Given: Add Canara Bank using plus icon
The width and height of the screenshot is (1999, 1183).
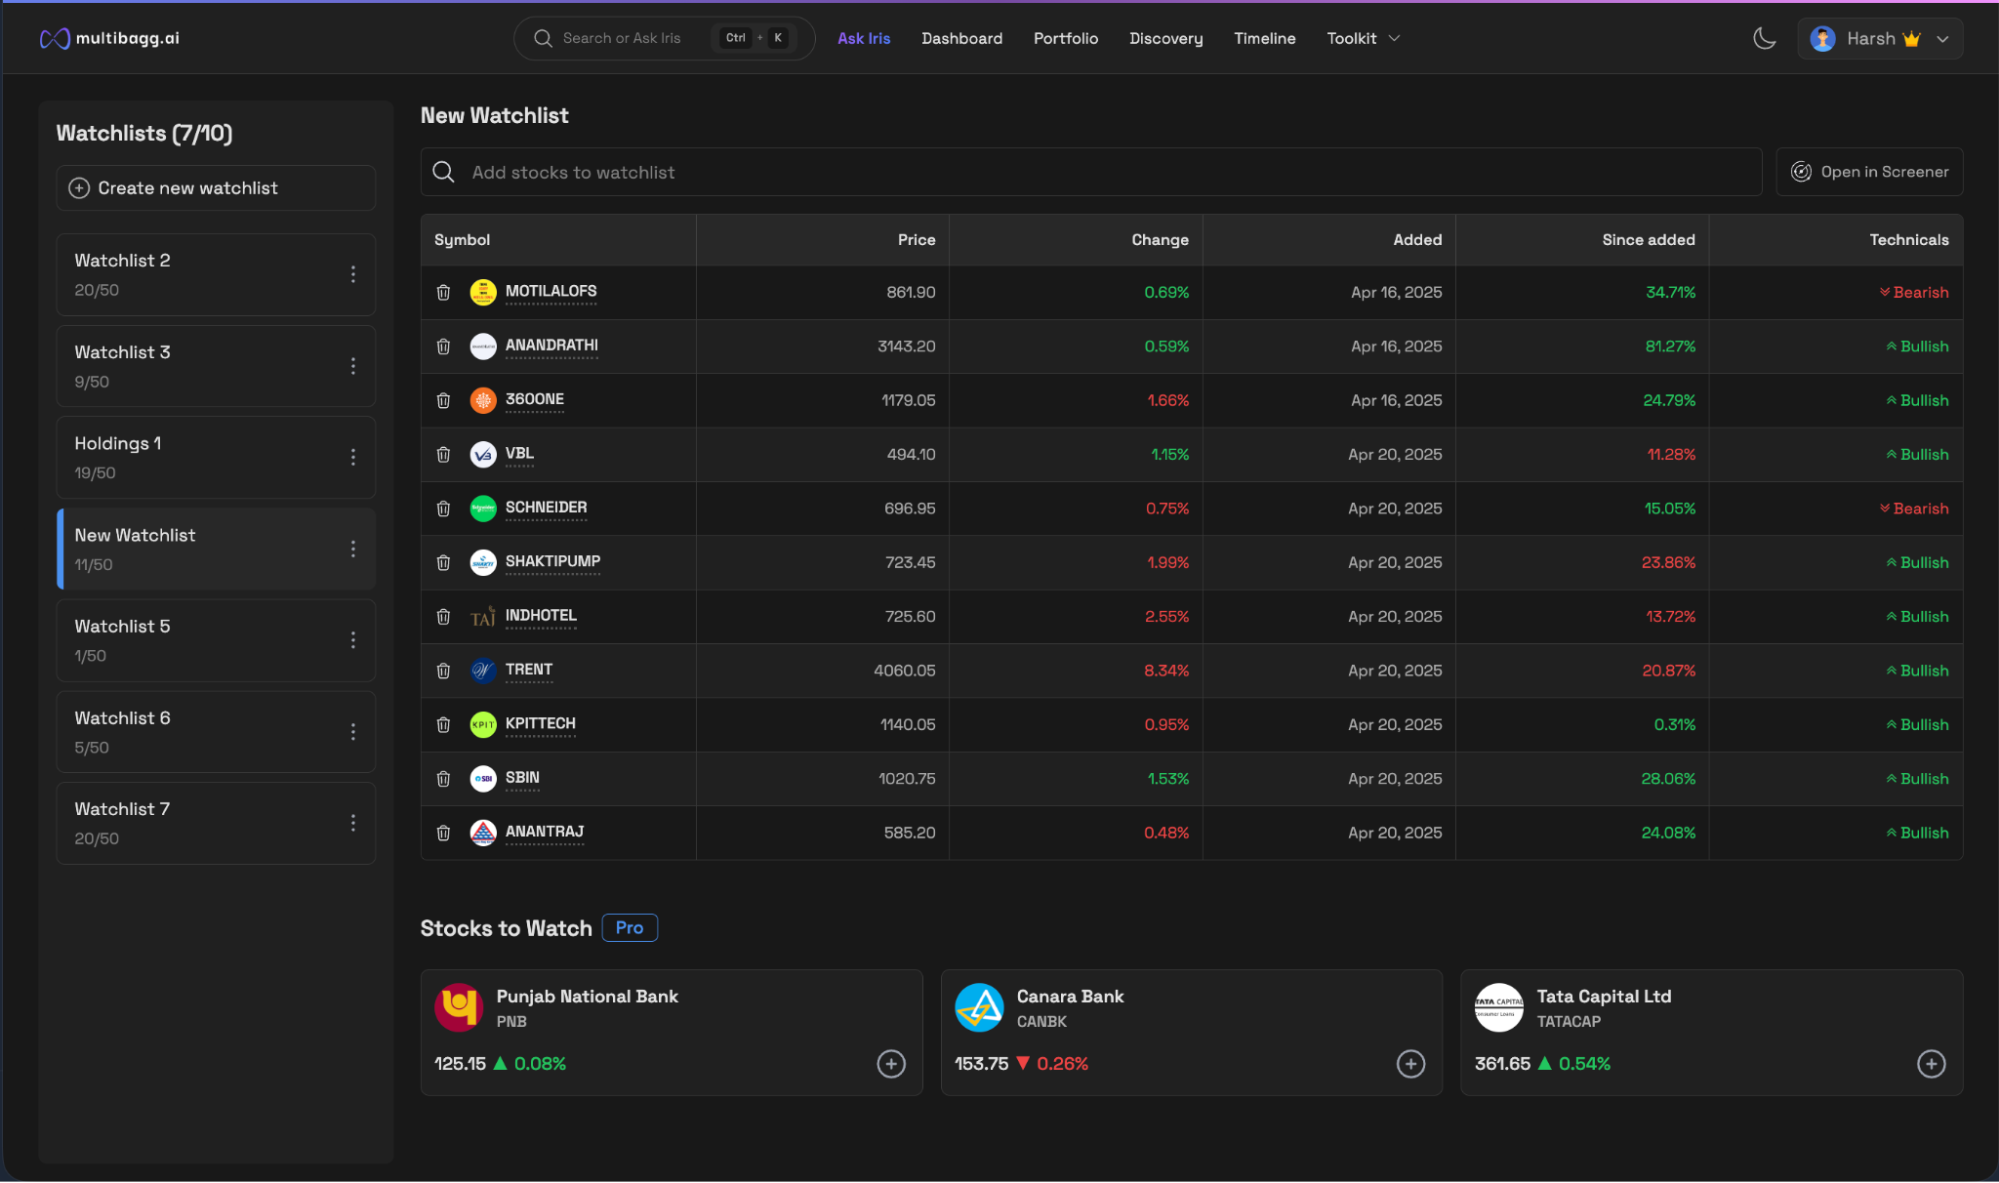Looking at the screenshot, I should point(1410,1064).
